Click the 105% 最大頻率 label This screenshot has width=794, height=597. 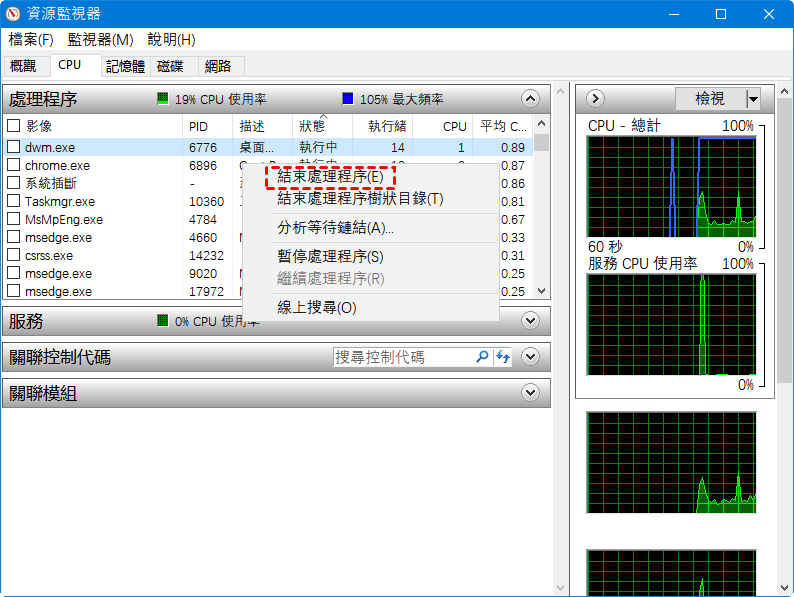pos(402,99)
